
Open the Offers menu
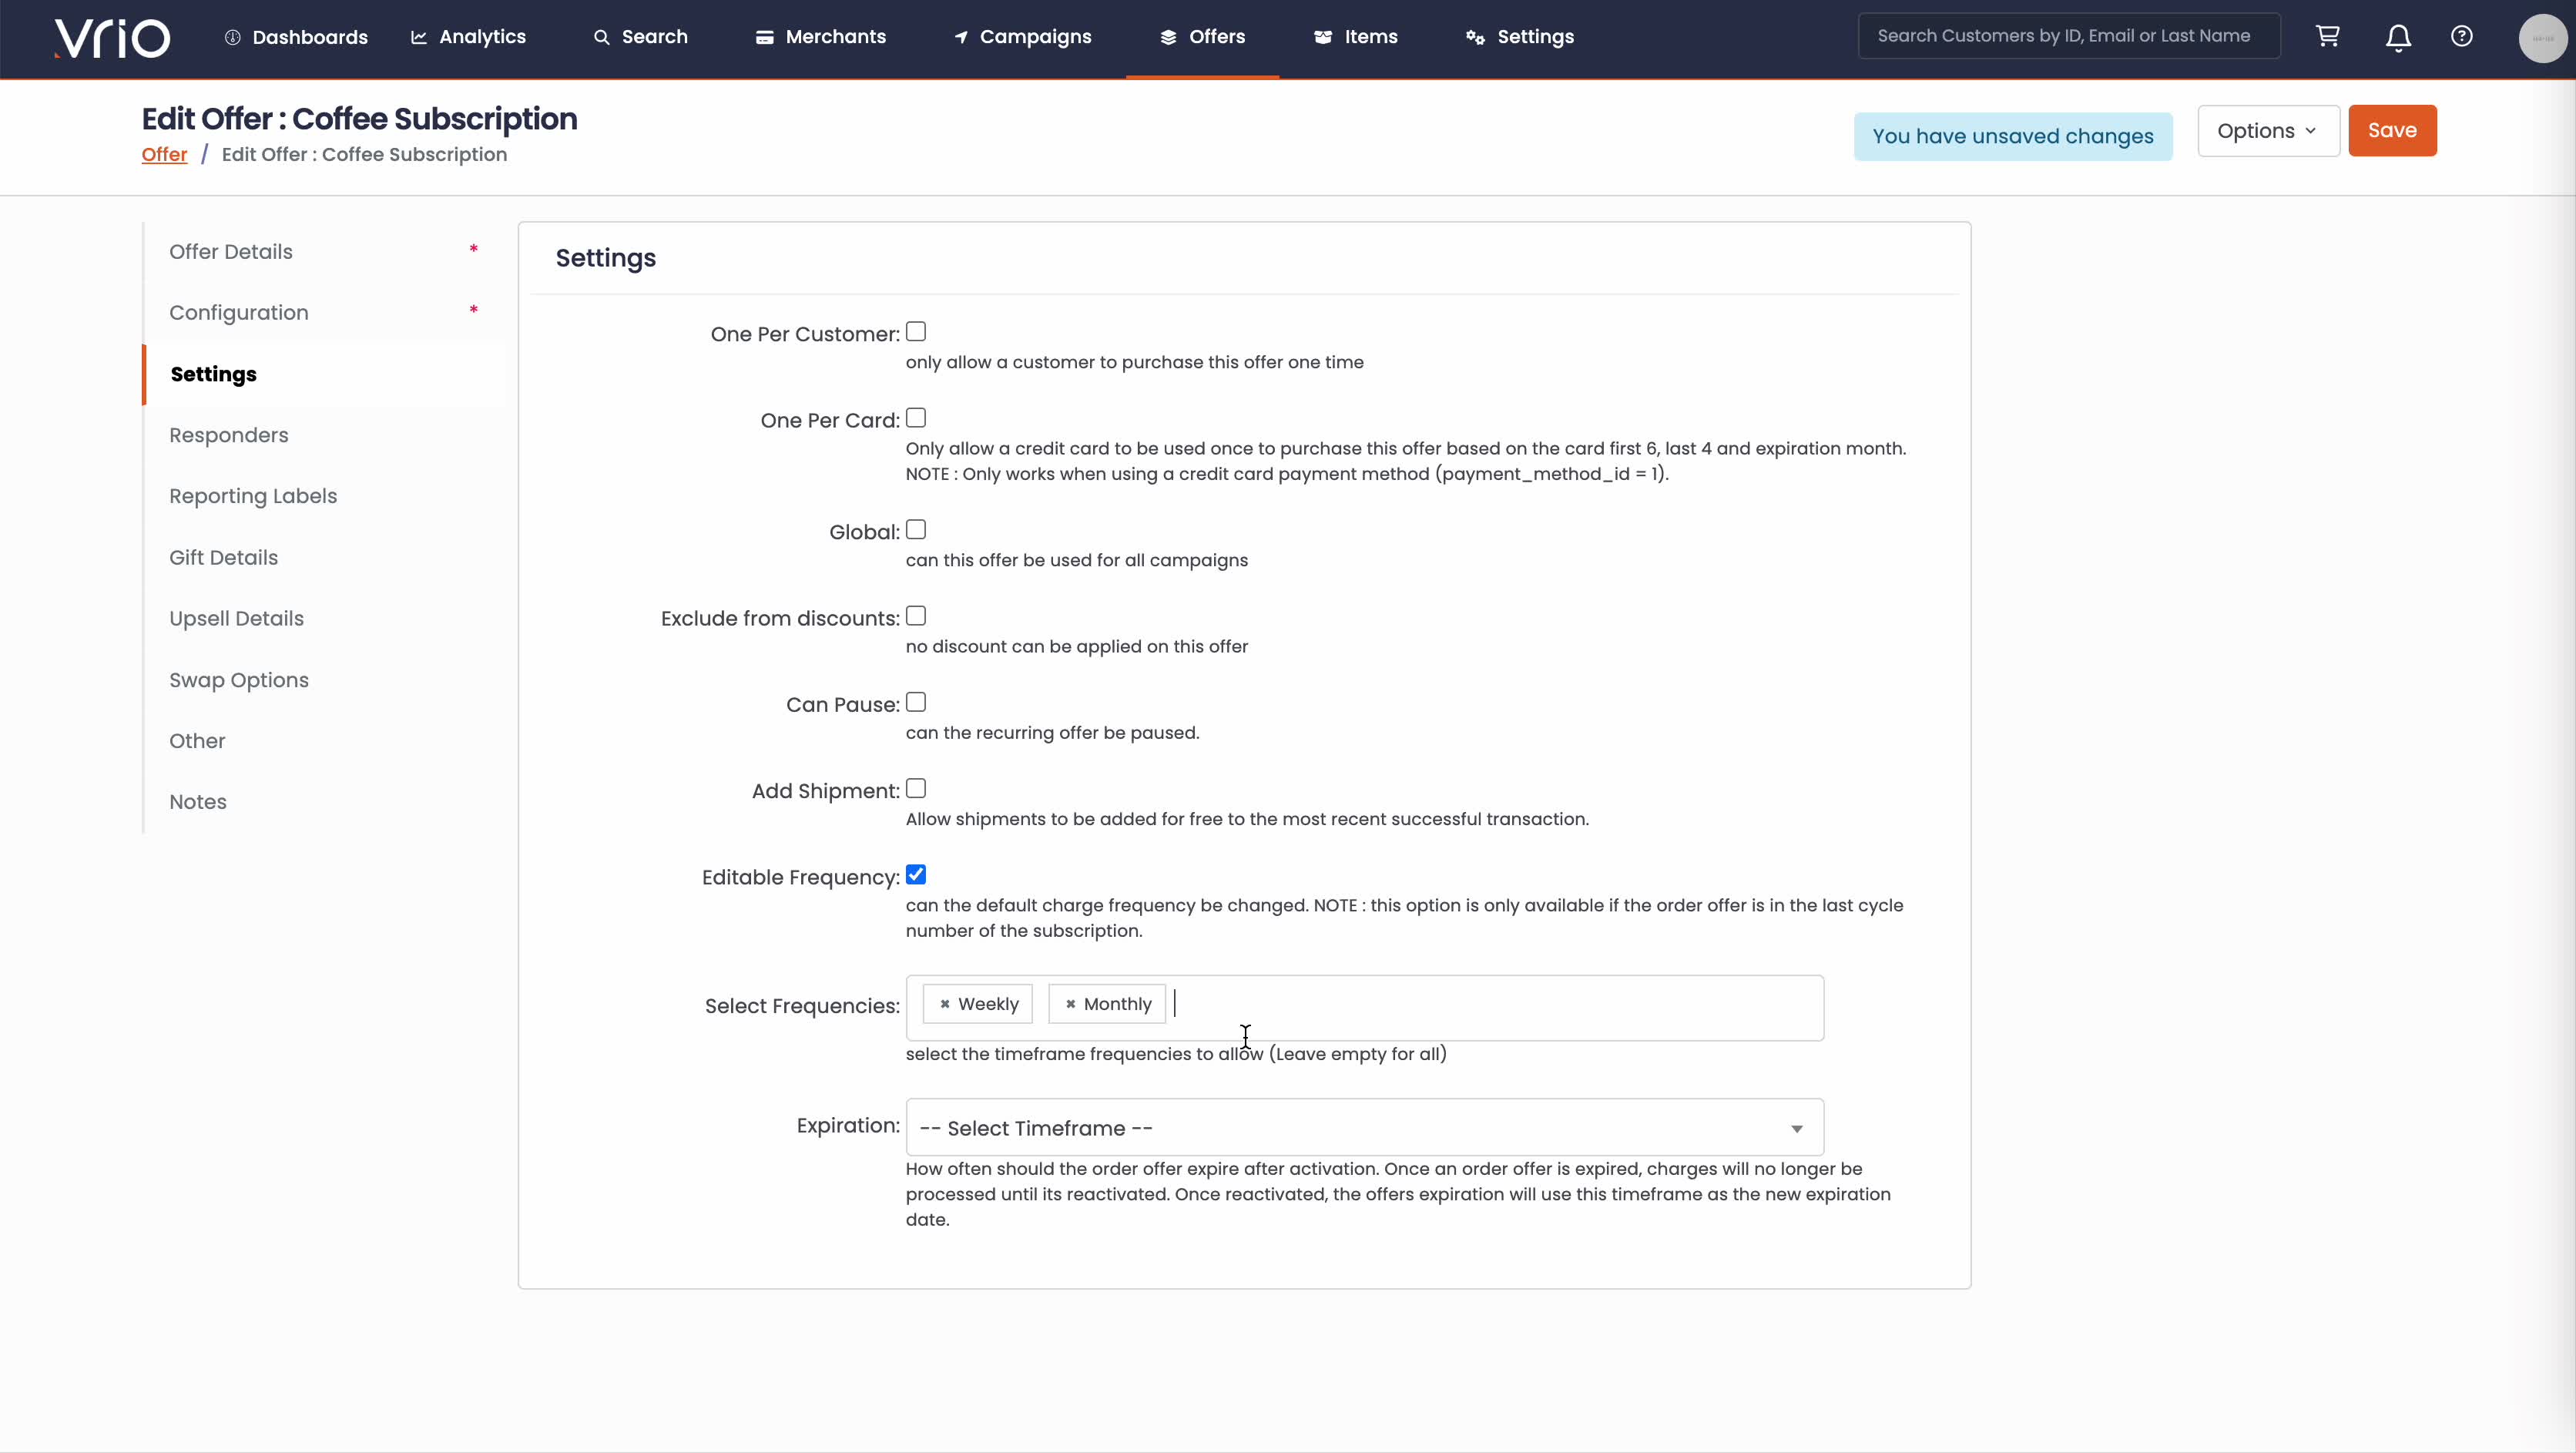tap(1203, 37)
